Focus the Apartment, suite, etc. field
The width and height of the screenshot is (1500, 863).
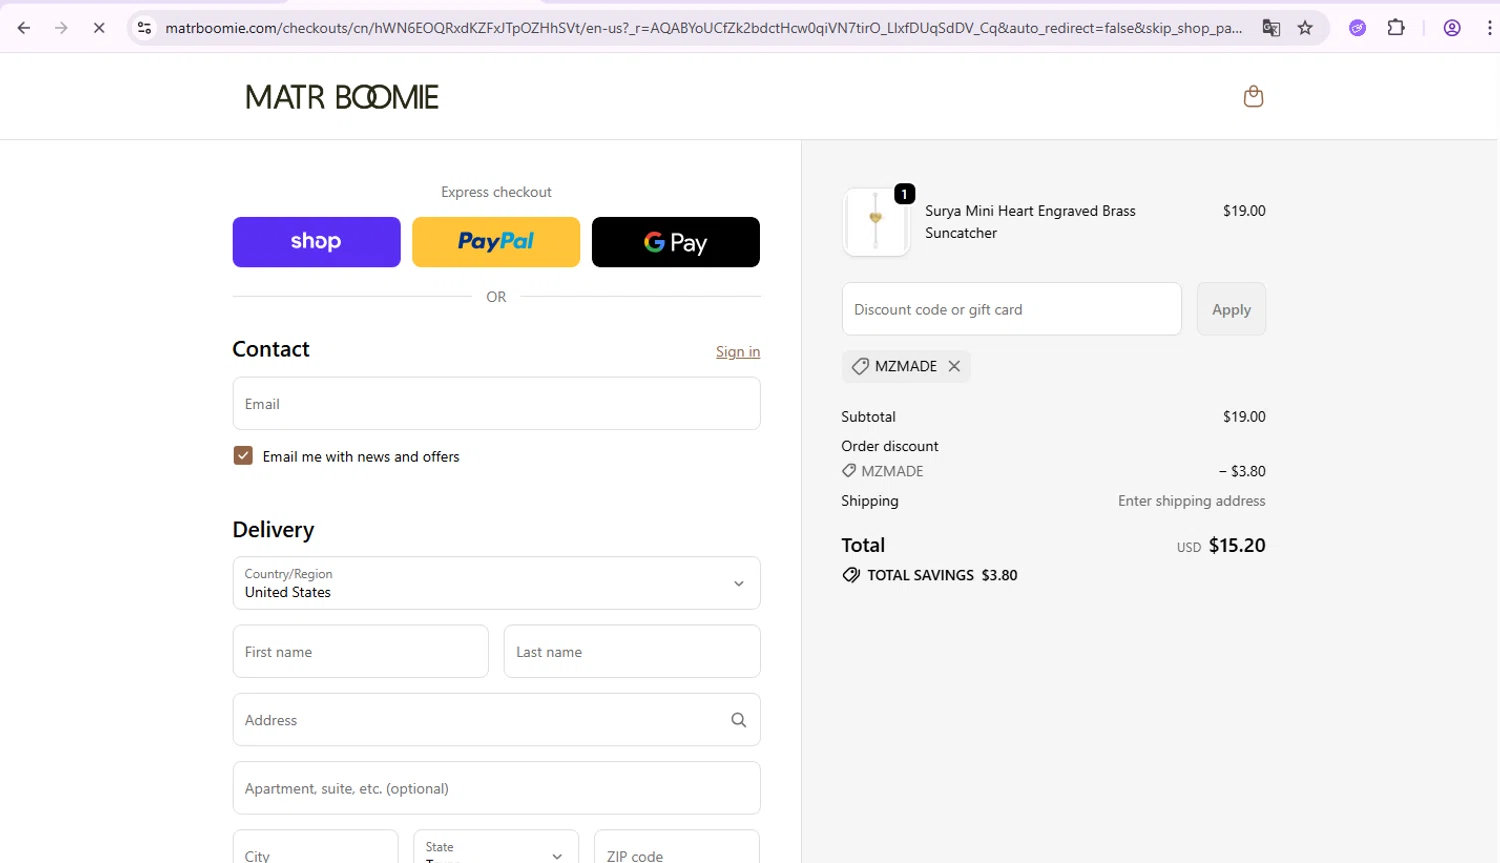pos(496,788)
